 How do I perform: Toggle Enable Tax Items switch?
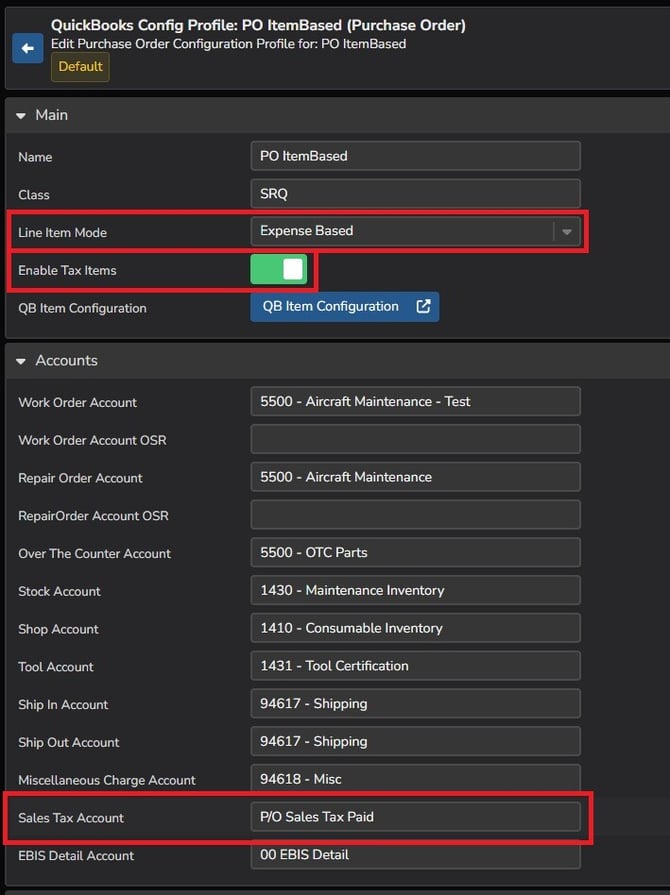tap(279, 269)
